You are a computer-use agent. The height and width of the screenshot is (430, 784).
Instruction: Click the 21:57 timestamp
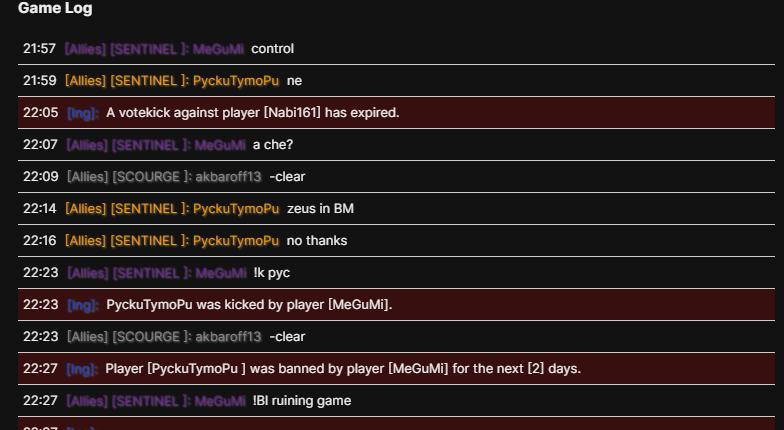point(36,48)
